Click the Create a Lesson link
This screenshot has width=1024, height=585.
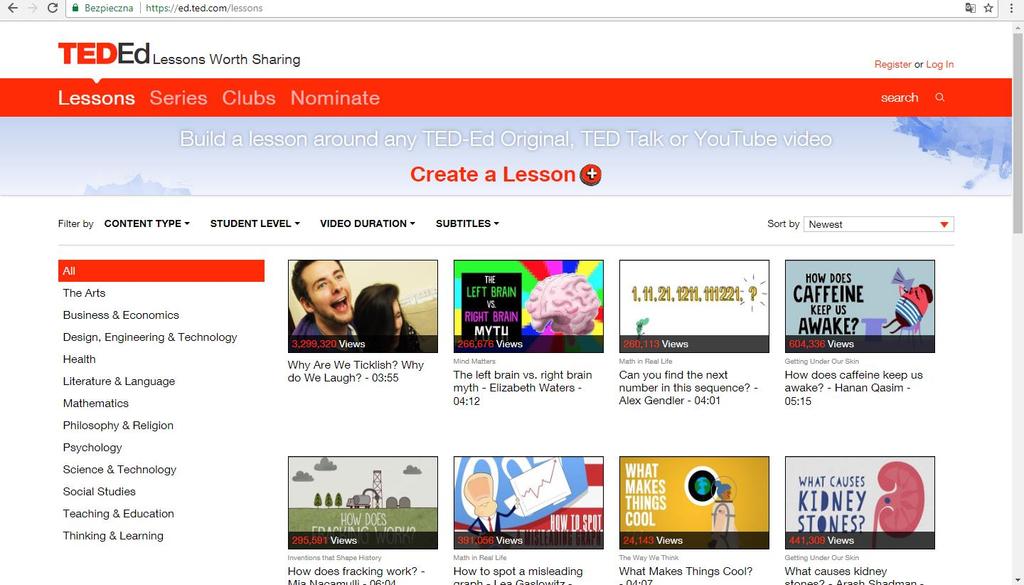492,174
